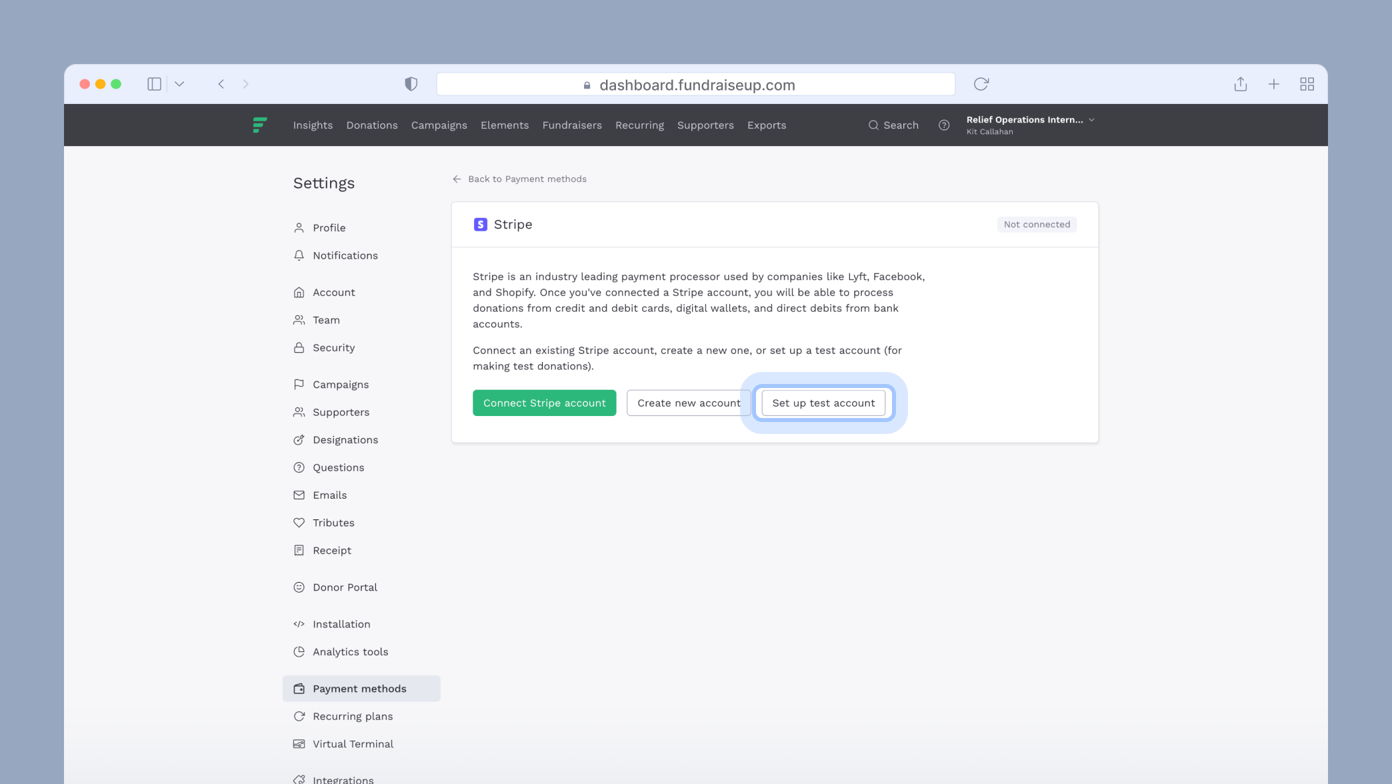
Task: Switch to the Recurring section in the navbar
Action: click(639, 125)
